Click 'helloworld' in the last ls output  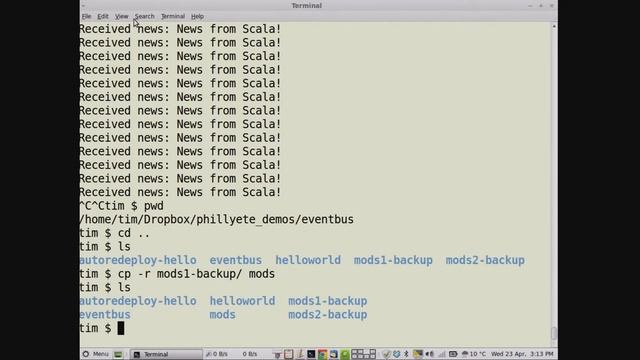pos(242,301)
